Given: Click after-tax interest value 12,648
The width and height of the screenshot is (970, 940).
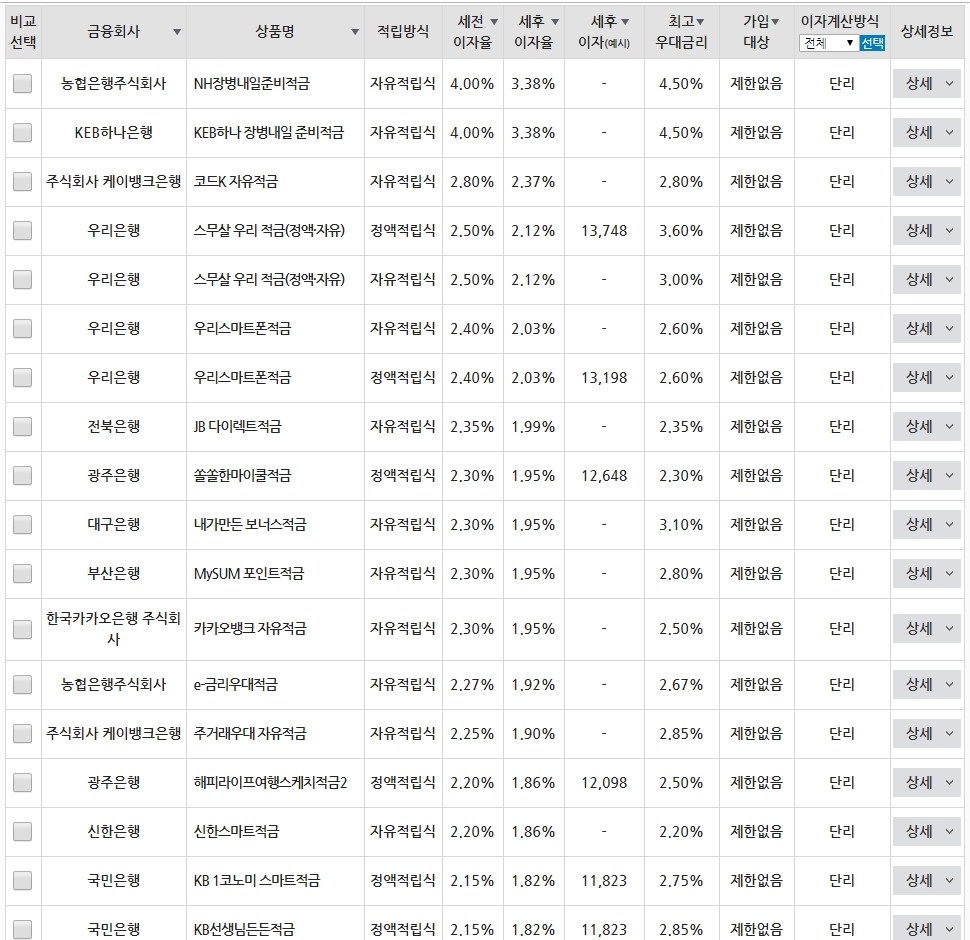Looking at the screenshot, I should (x=604, y=476).
